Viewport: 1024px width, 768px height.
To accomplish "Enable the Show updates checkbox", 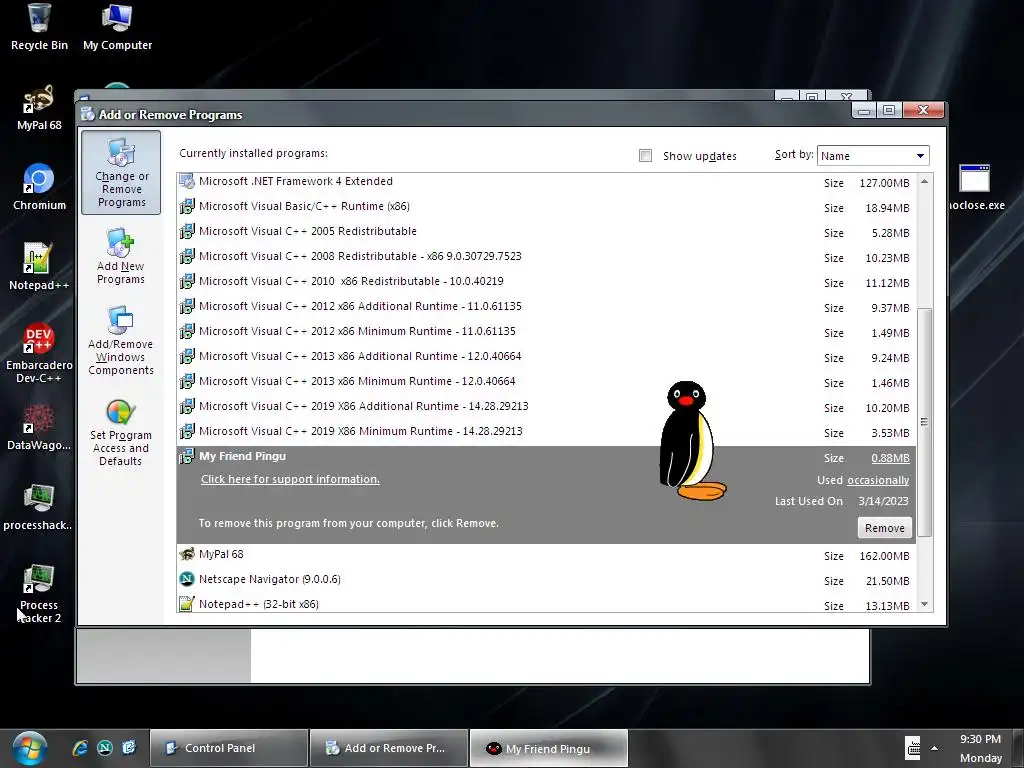I will [x=645, y=155].
